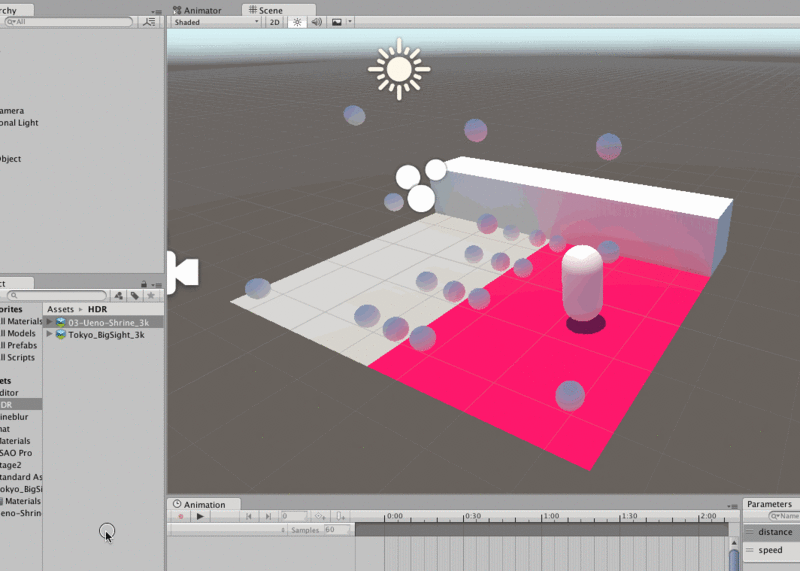Toggle scene audio speaker button
Viewport: 800px width, 571px height.
316,22
